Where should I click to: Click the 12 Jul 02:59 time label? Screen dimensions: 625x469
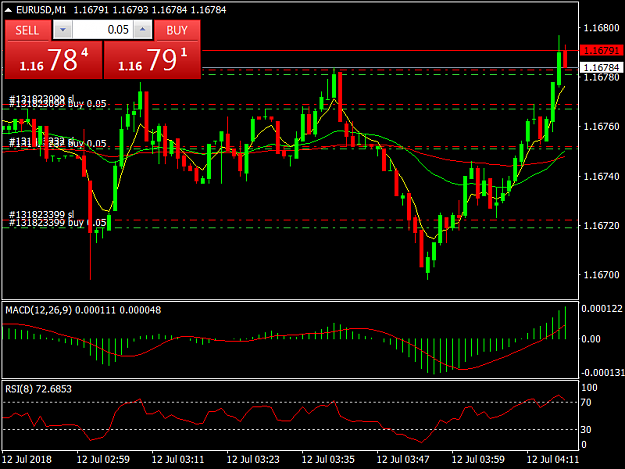pos(103,459)
